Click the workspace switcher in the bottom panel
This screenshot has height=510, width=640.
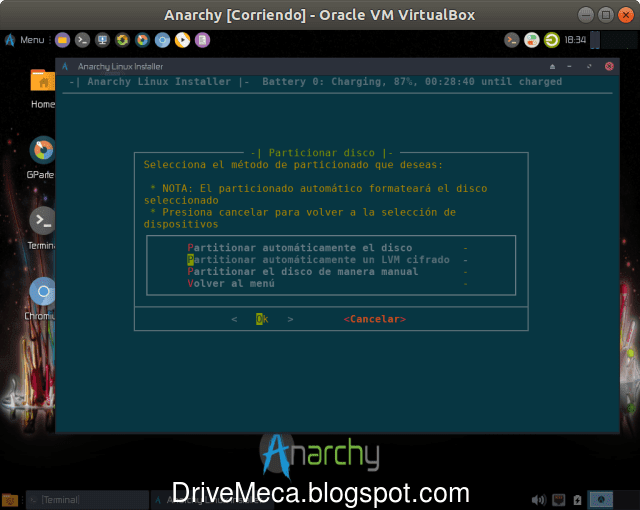[x=600, y=500]
